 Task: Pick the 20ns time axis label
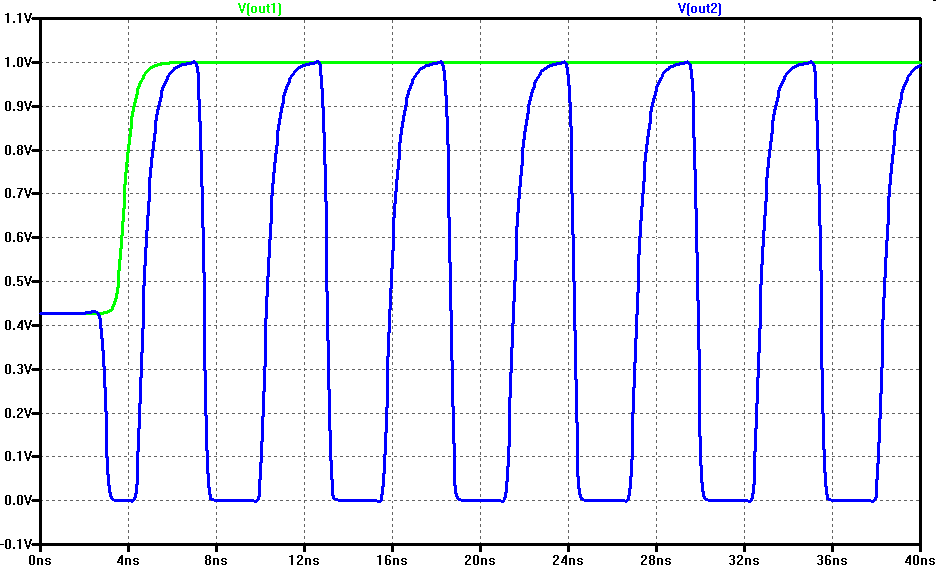point(480,559)
